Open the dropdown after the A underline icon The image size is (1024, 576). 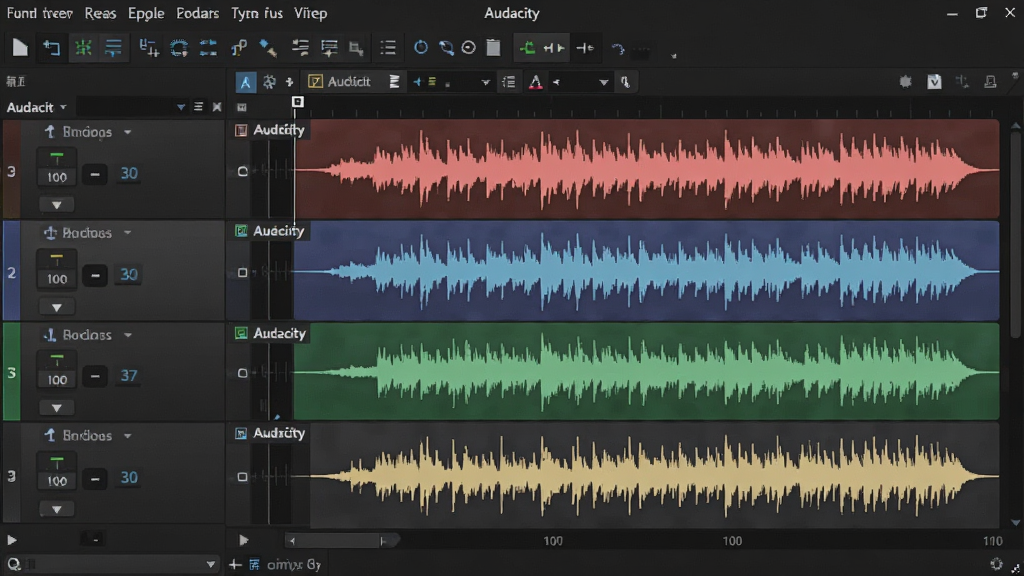point(603,82)
